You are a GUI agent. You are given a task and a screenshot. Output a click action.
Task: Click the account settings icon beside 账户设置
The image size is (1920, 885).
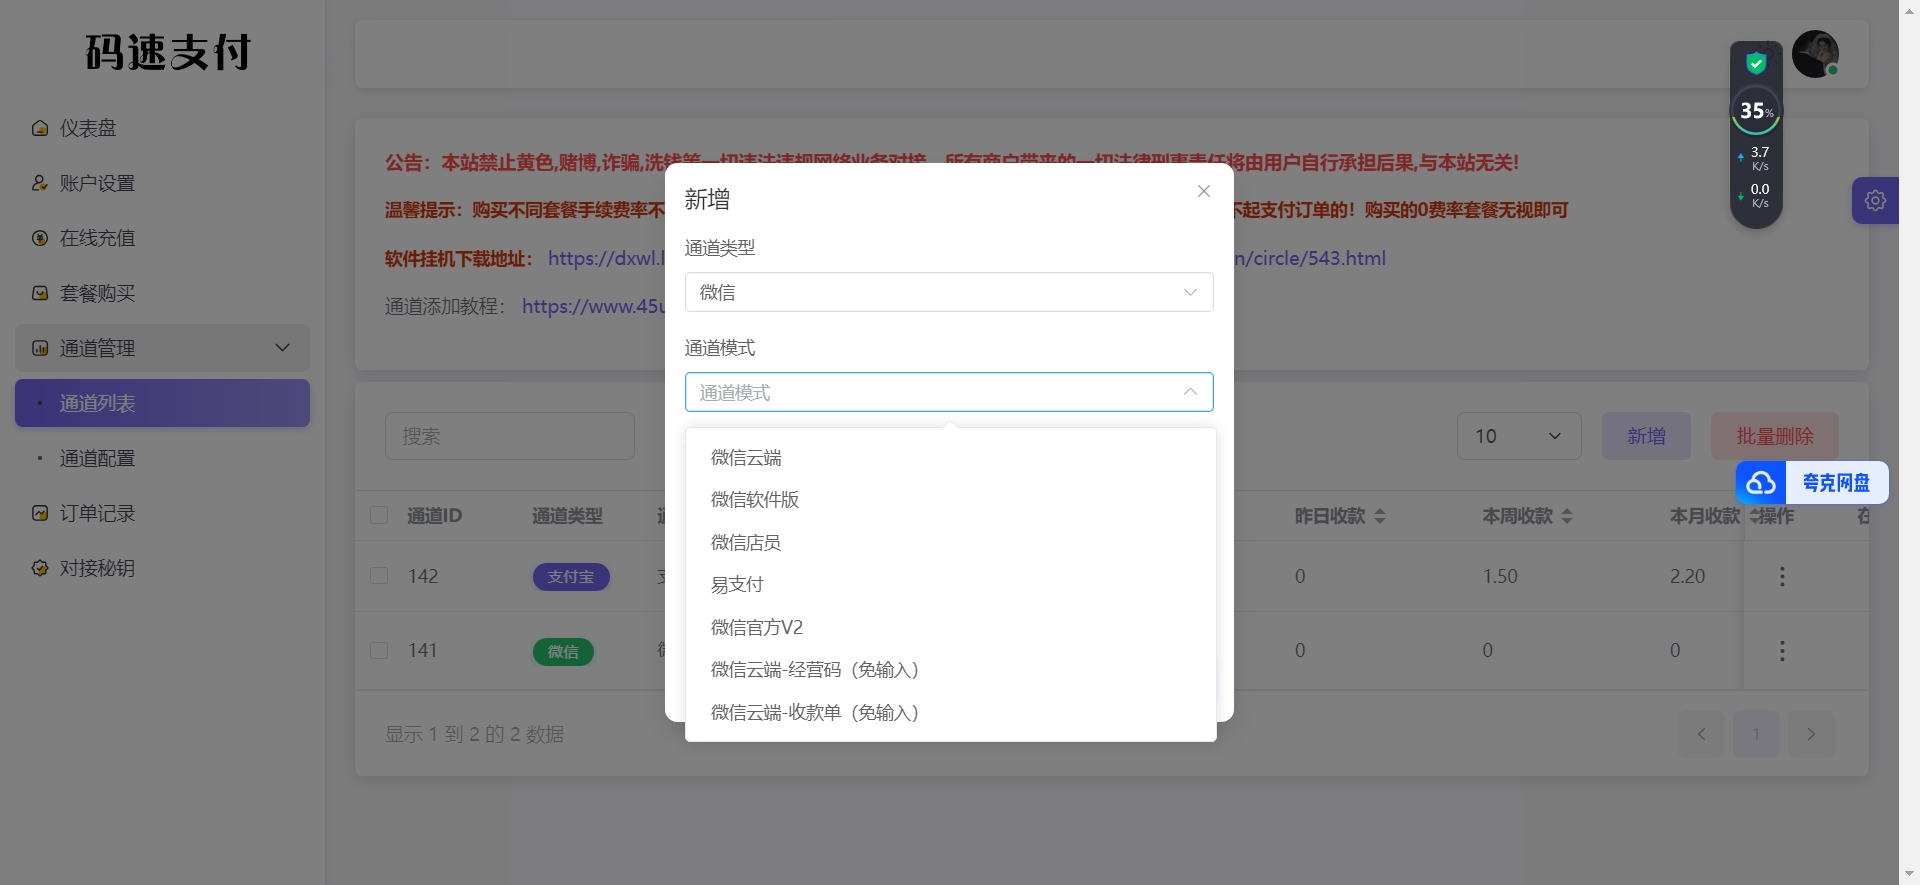point(40,183)
